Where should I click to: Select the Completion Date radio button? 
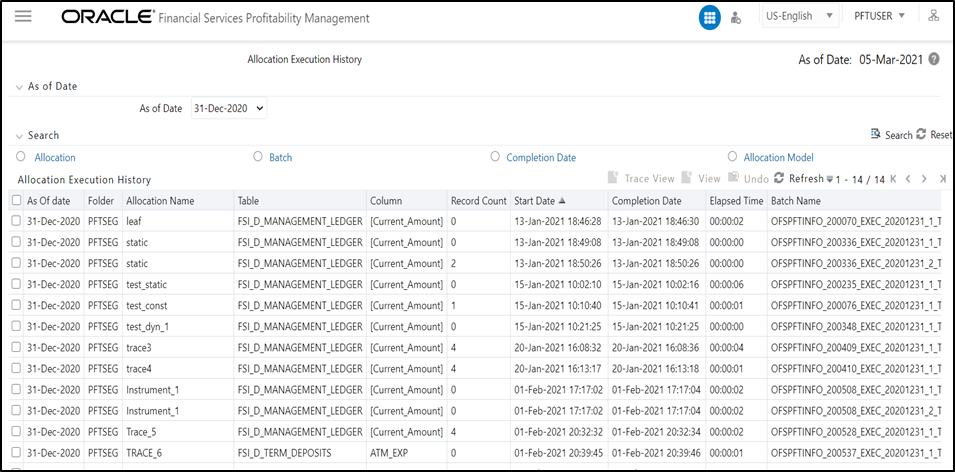[495, 157]
